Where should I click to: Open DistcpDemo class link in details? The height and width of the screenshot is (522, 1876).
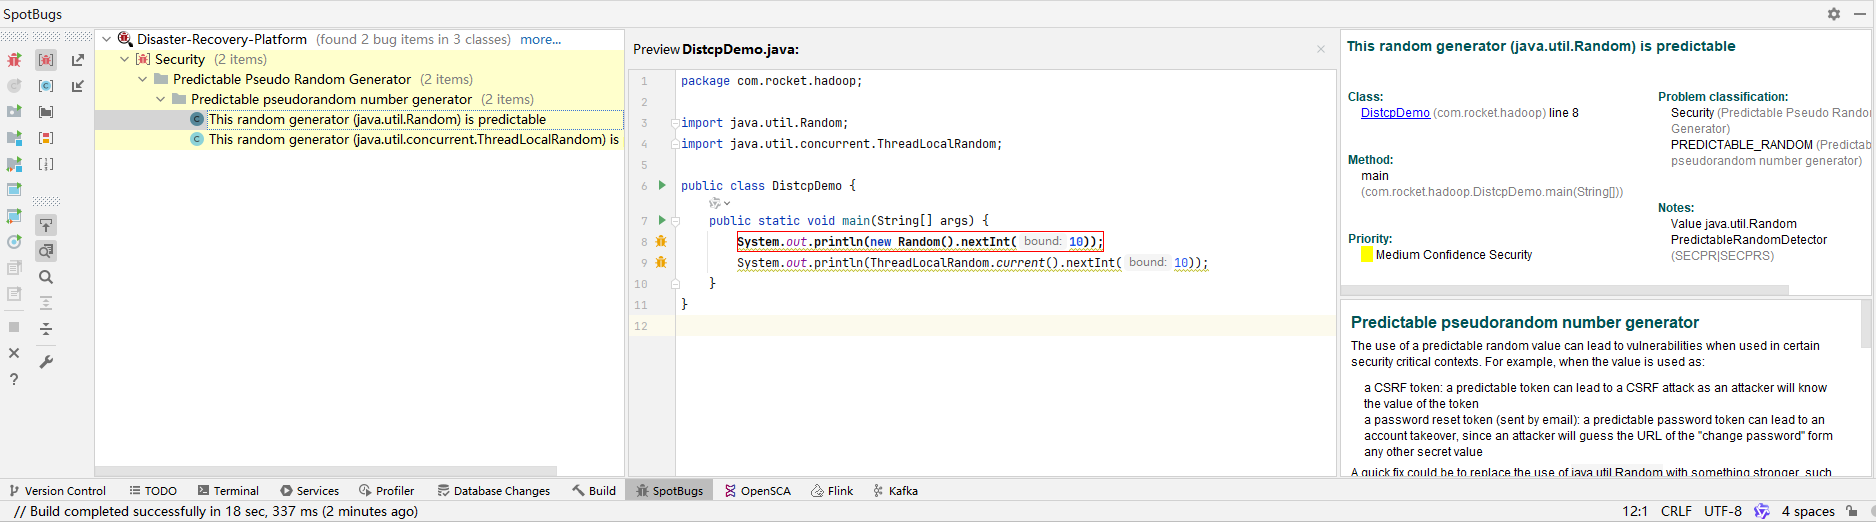pos(1395,113)
